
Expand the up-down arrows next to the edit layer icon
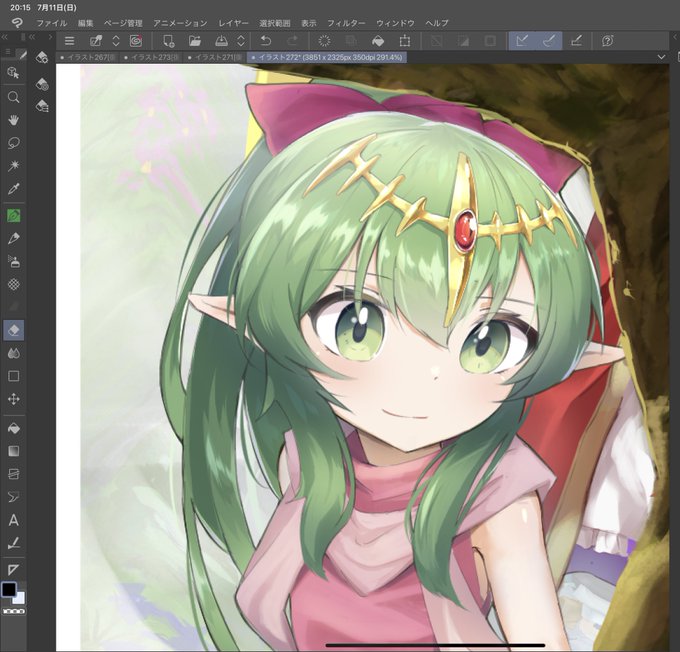point(116,41)
